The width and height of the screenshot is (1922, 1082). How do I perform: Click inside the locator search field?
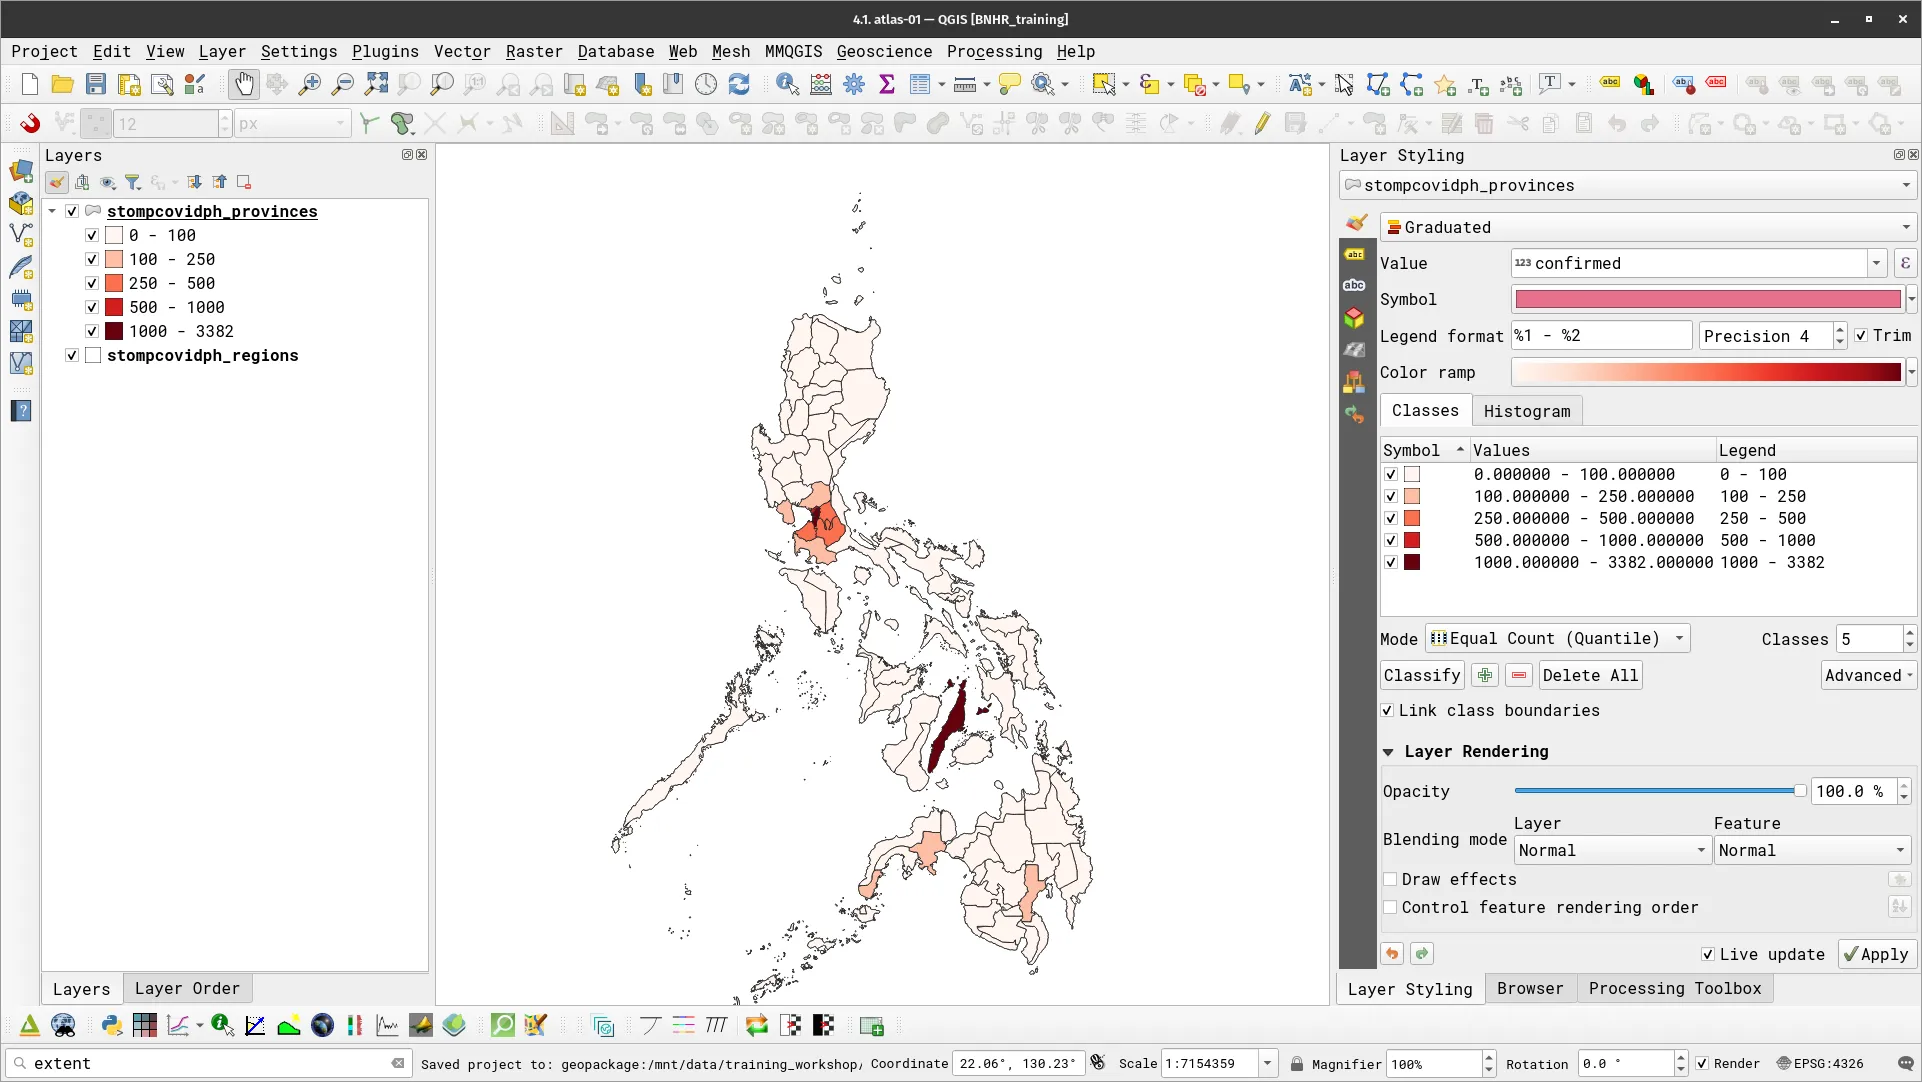pyautogui.click(x=200, y=1064)
